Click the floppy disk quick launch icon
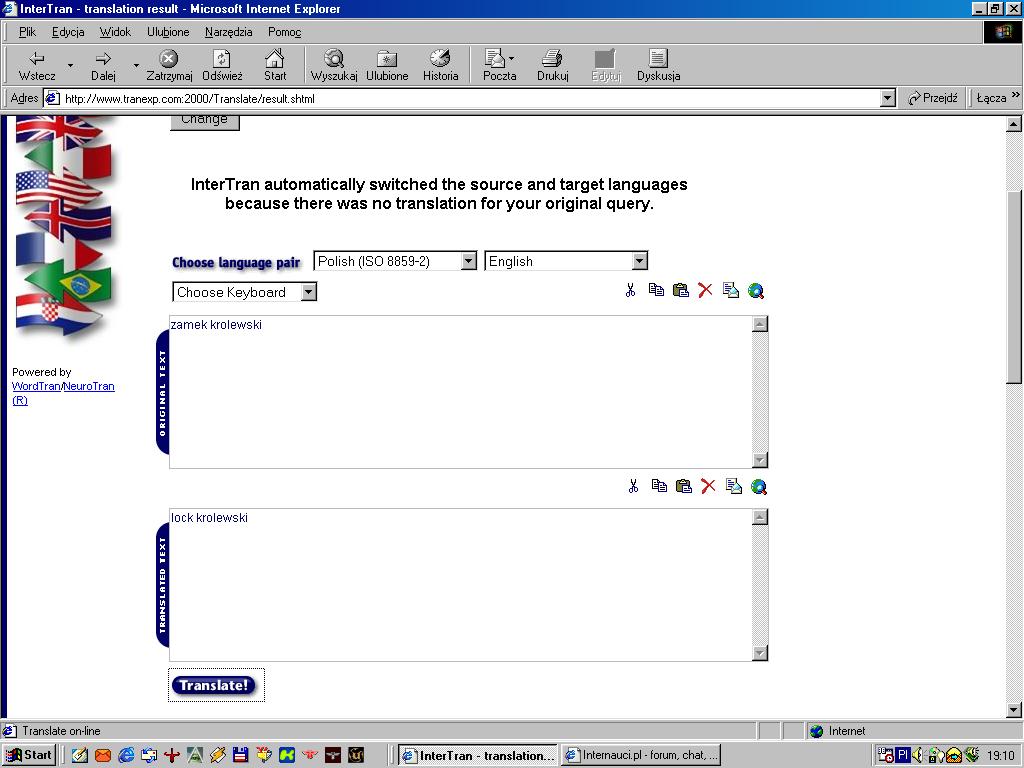The image size is (1024, 768). [x=240, y=755]
